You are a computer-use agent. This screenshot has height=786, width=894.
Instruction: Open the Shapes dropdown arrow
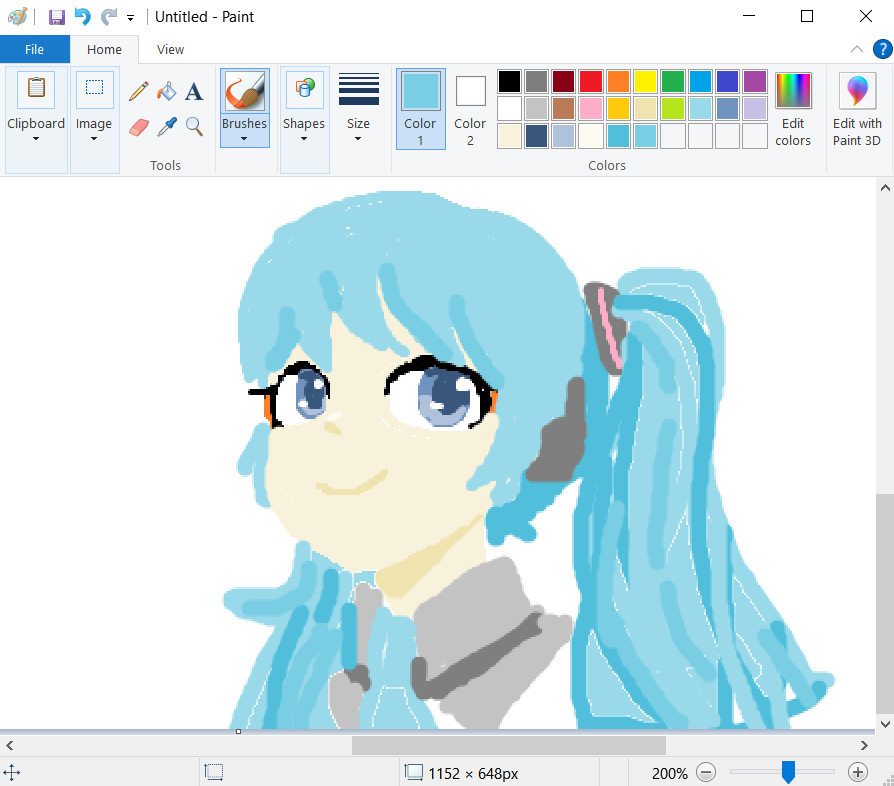[304, 139]
